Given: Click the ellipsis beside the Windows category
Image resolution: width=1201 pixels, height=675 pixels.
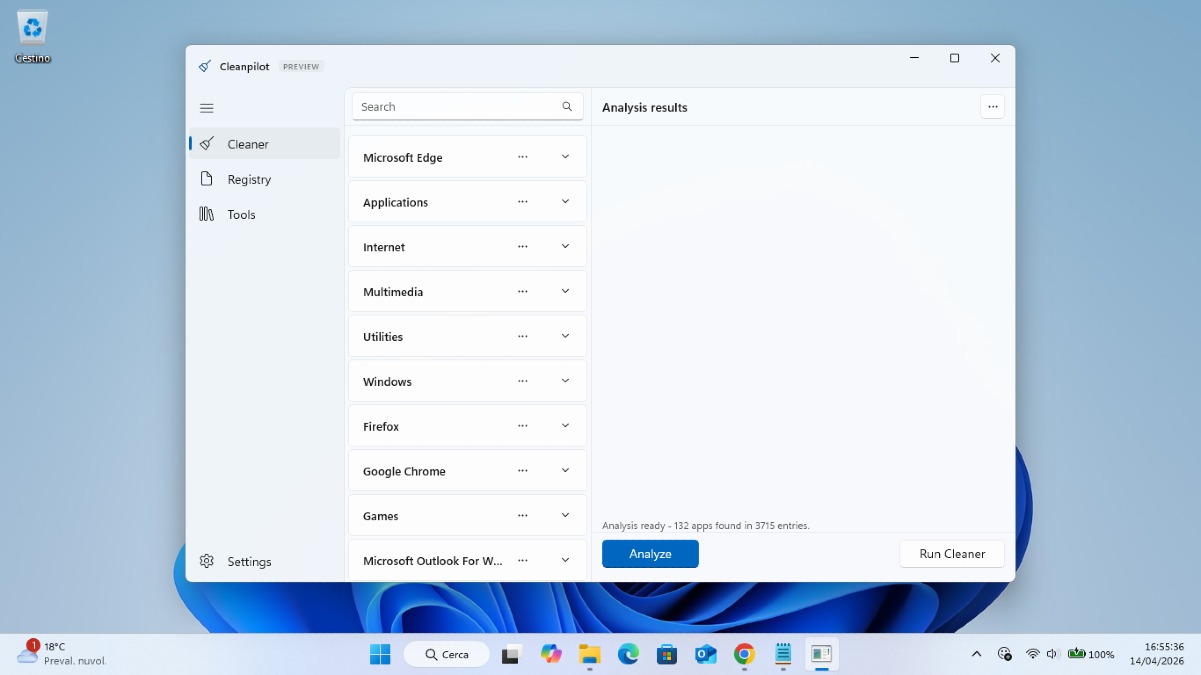Looking at the screenshot, I should (x=522, y=381).
